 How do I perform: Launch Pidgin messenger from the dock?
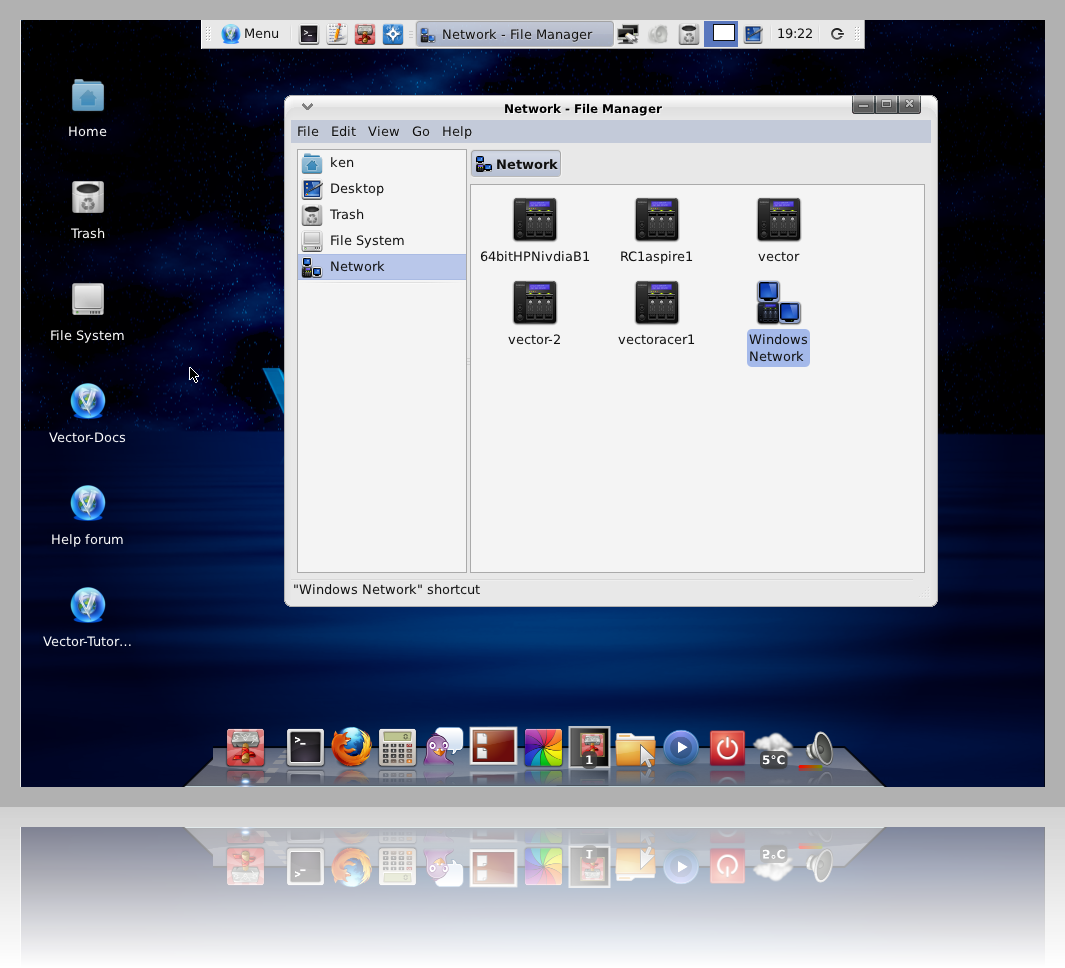pos(443,747)
